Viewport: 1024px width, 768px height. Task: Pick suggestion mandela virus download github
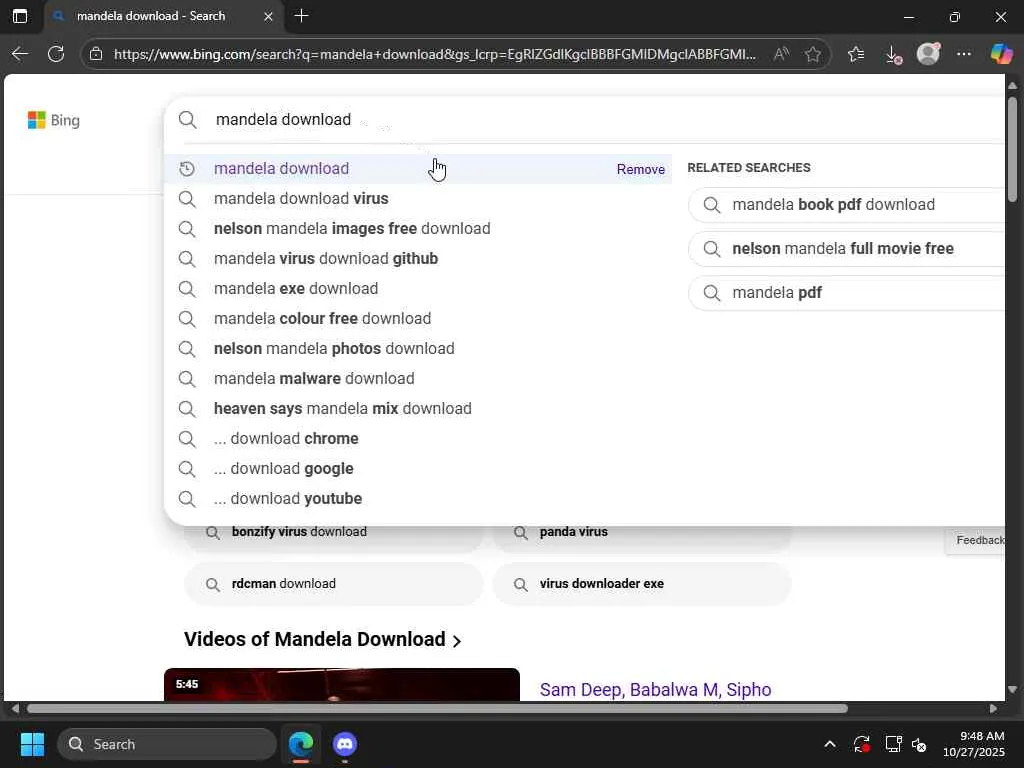click(x=418, y=259)
